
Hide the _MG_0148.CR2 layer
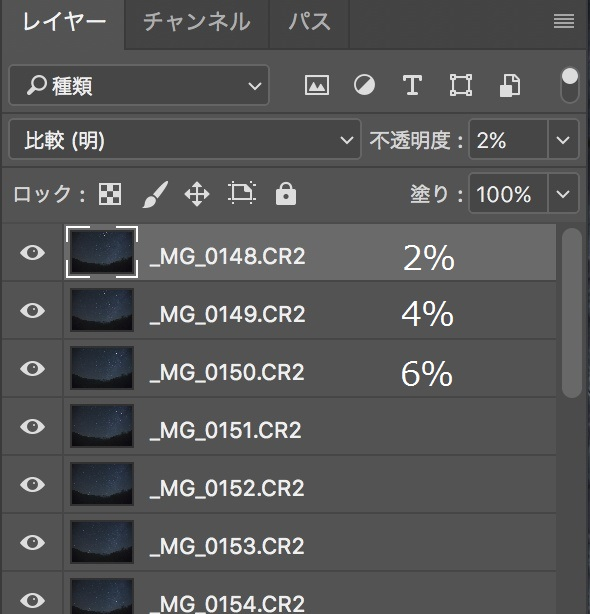(x=32, y=253)
